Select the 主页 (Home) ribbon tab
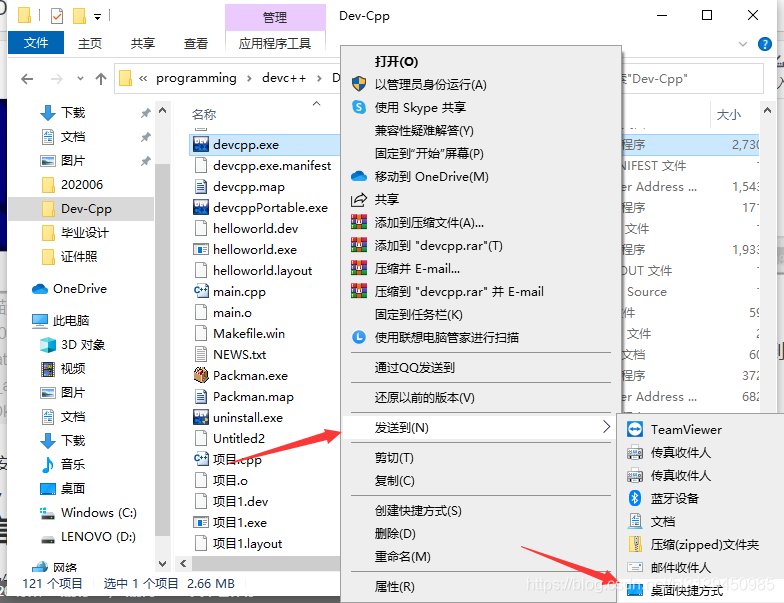Screen dimensions: 784x603 90,44
